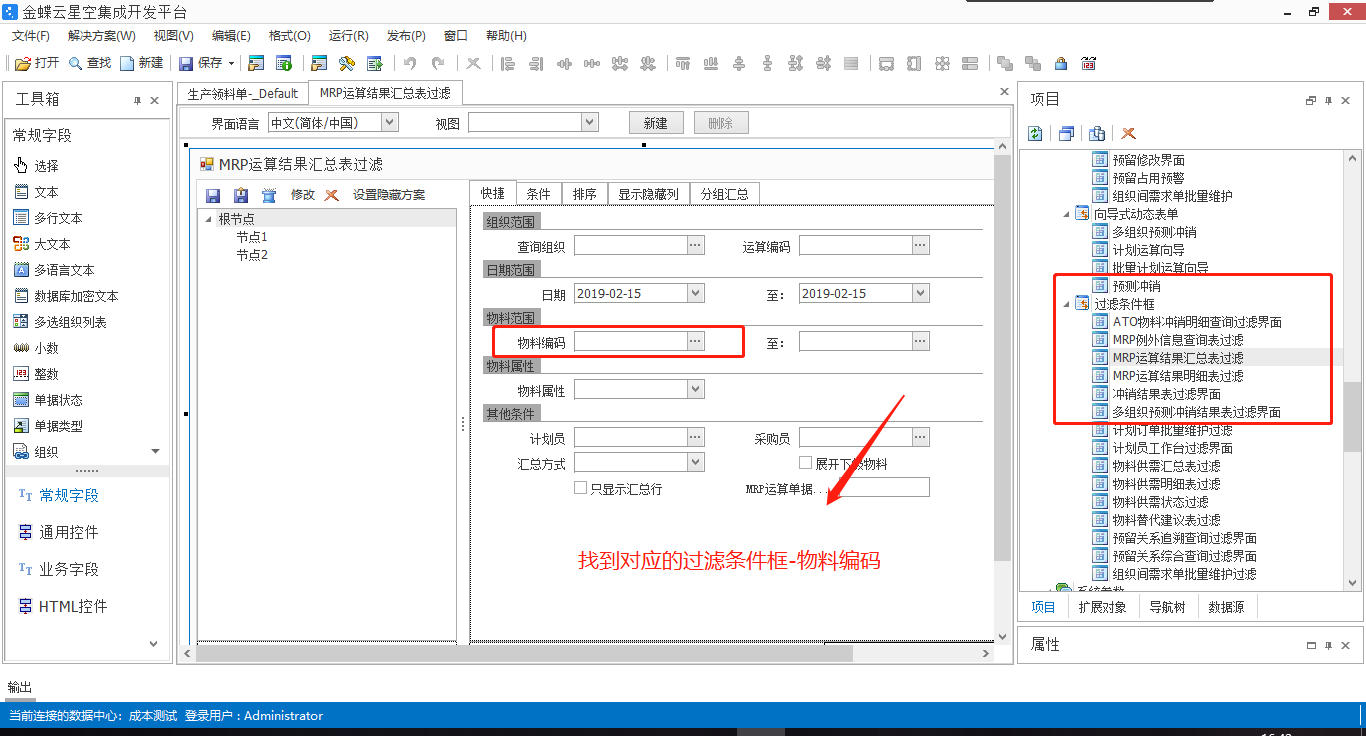Open the 汇总方式 dropdown
The image size is (1366, 736).
pyautogui.click(x=695, y=463)
